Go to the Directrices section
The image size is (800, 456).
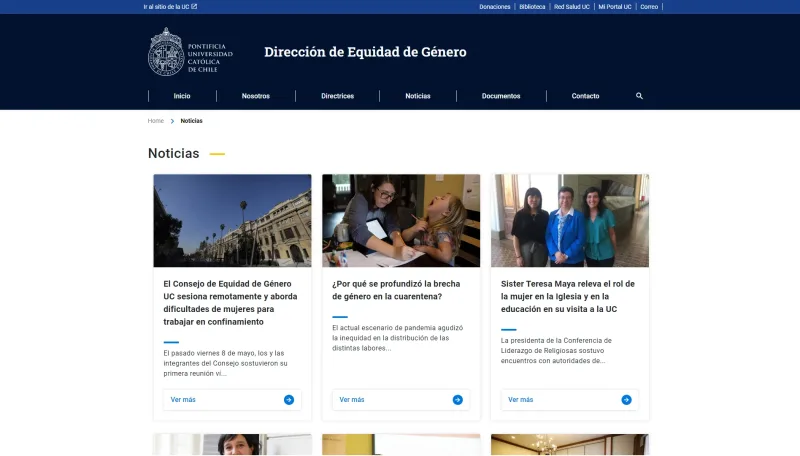(x=337, y=96)
